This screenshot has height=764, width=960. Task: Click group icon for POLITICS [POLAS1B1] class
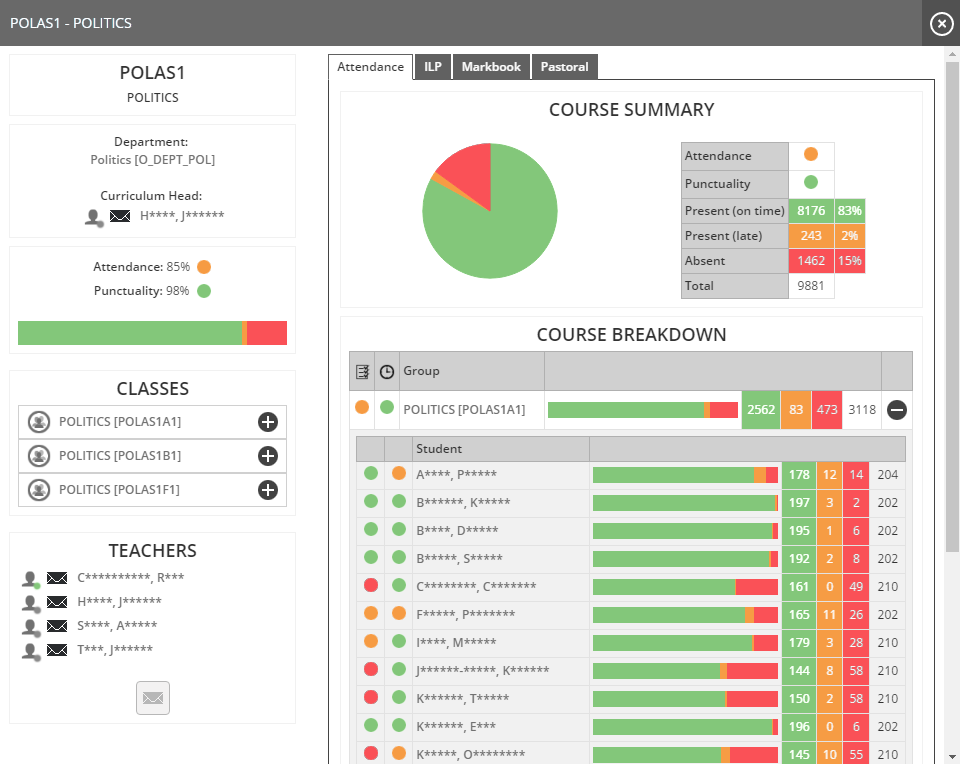point(39,456)
